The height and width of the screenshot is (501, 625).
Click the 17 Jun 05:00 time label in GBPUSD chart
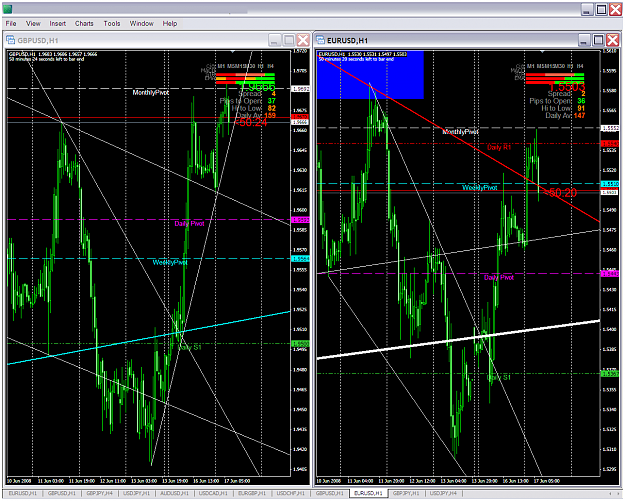237,481
